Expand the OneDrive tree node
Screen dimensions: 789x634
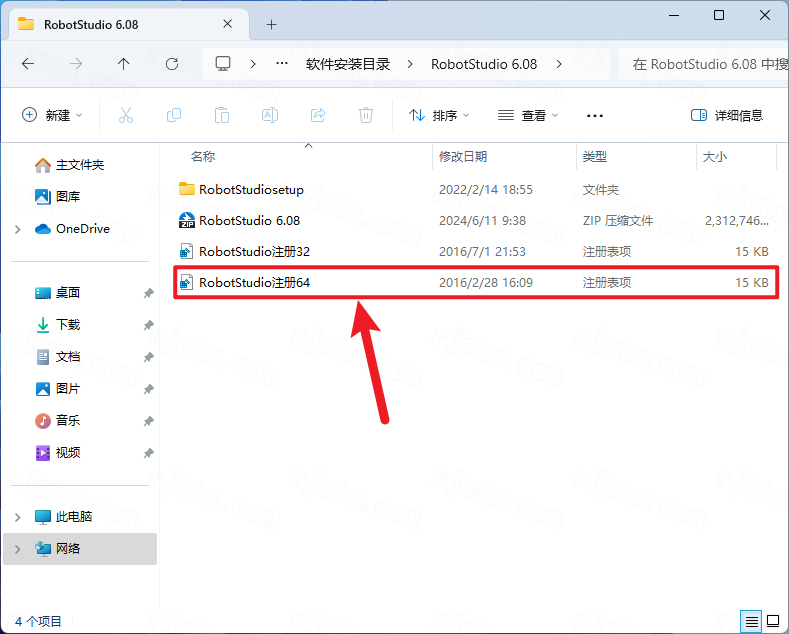18,229
